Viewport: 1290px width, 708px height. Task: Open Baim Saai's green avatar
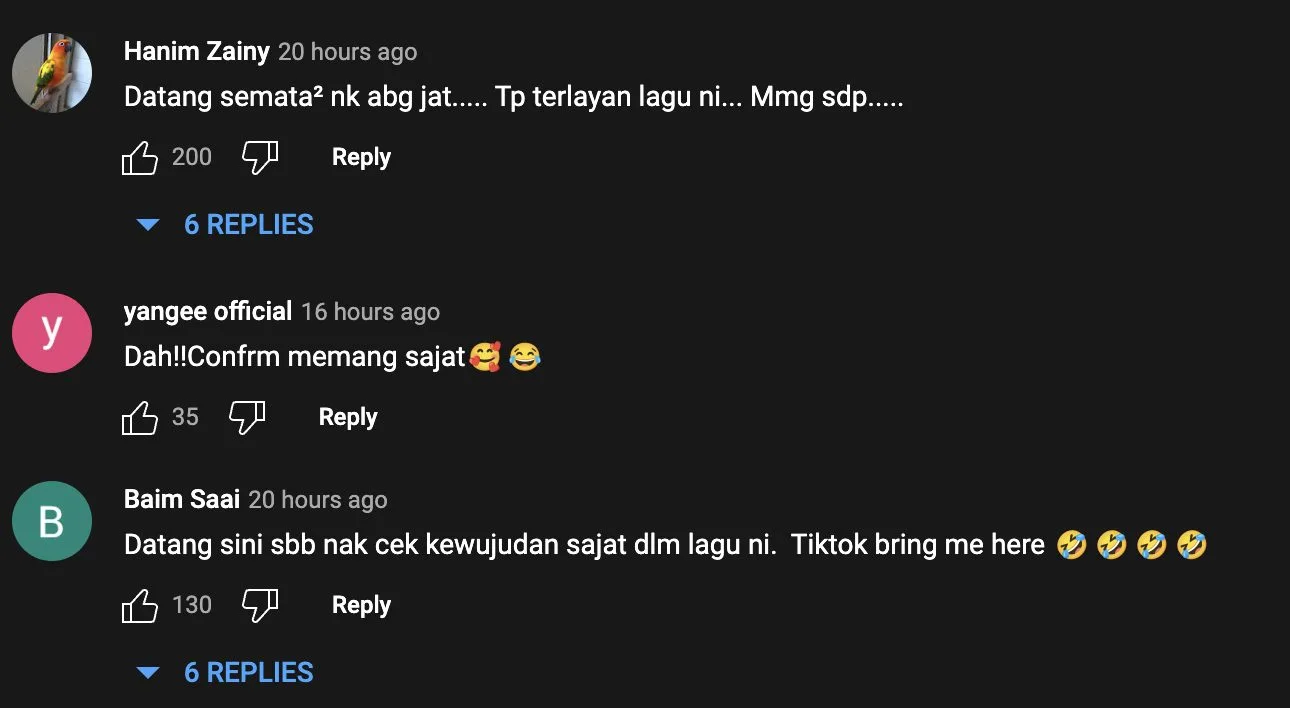[x=52, y=521]
